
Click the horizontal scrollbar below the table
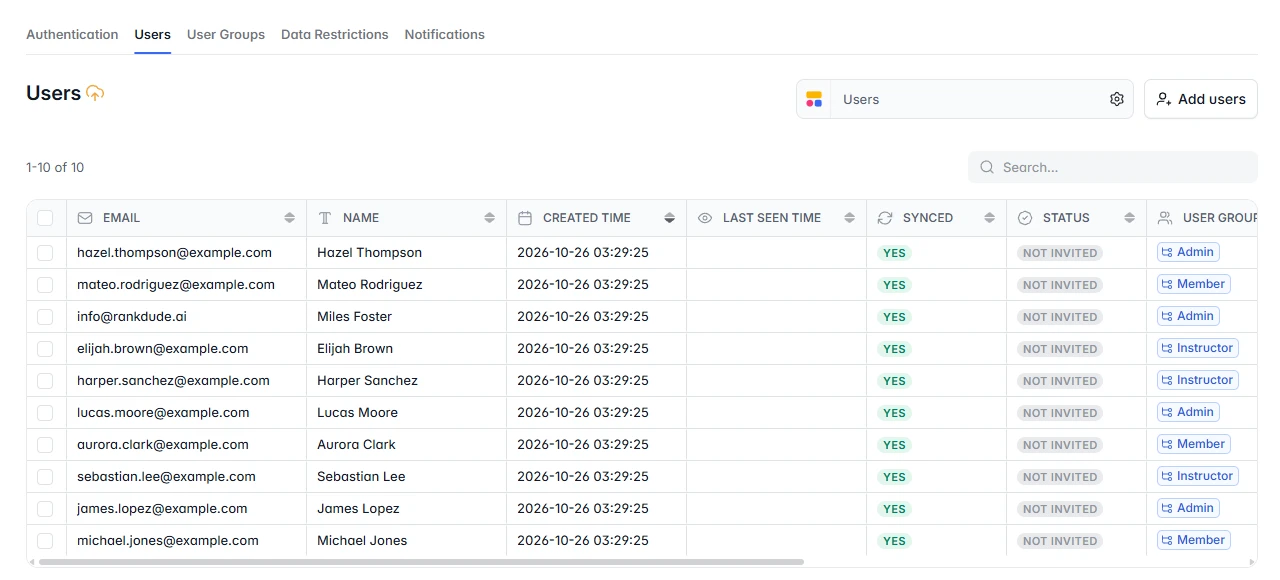pos(421,562)
